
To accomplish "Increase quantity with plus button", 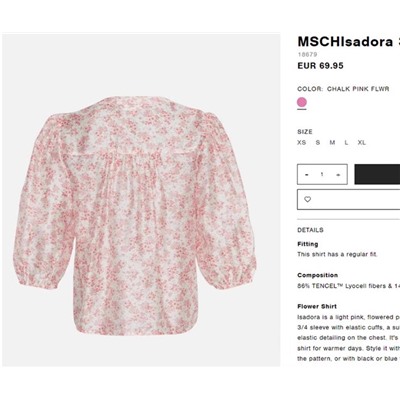I will pos(338,175).
